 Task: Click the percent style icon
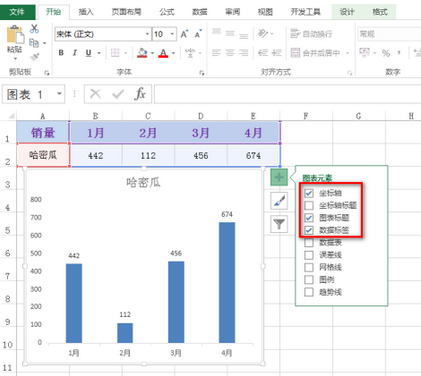click(386, 53)
